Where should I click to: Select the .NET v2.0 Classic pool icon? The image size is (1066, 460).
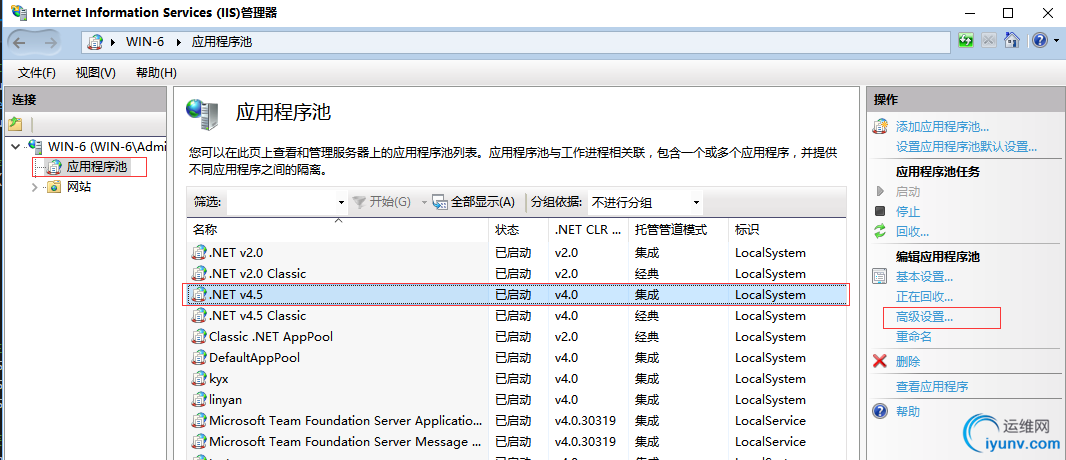pyautogui.click(x=199, y=274)
